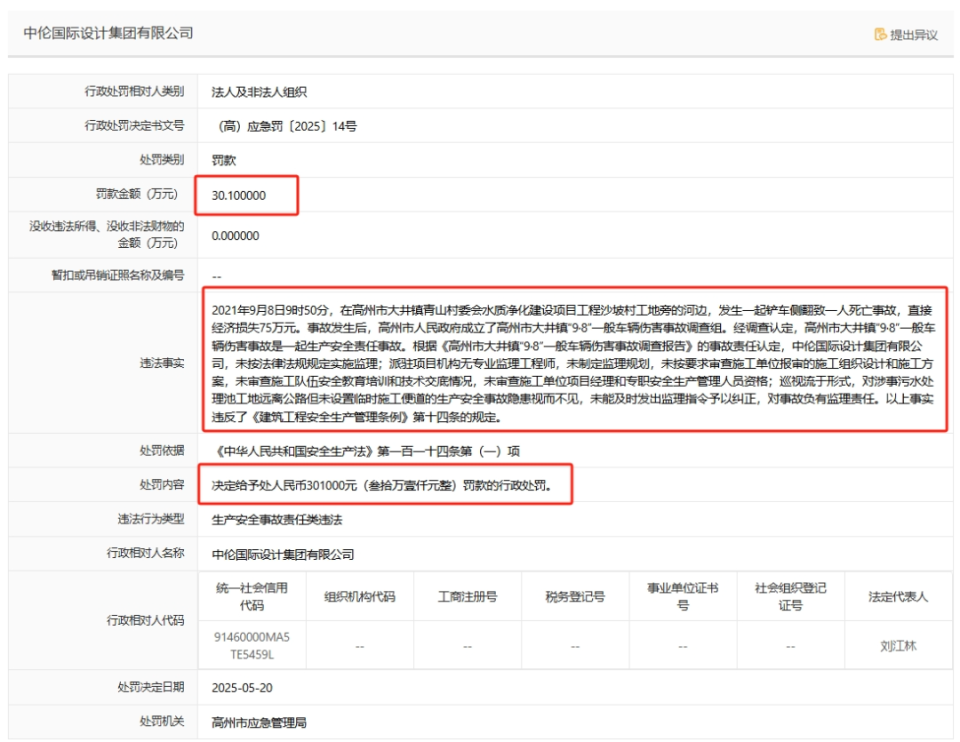
Task: Click the 违法事实 row label
Action: click(x=162, y=363)
